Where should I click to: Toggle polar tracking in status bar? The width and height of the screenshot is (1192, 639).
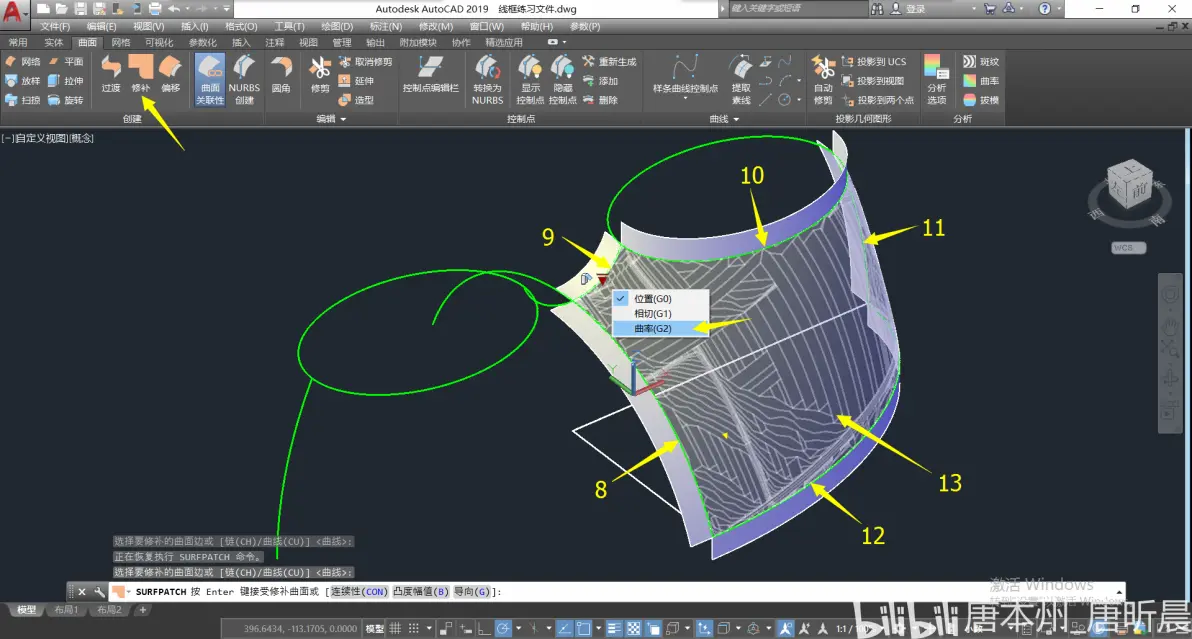tap(503, 628)
